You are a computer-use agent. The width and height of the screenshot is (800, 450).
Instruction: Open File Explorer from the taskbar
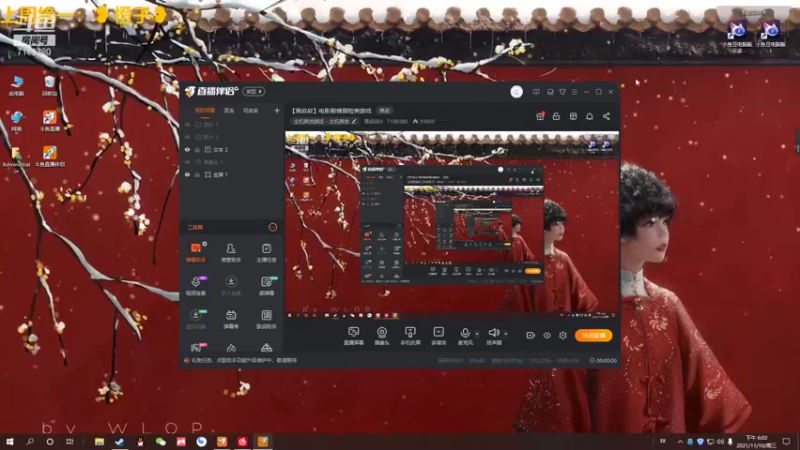point(99,442)
